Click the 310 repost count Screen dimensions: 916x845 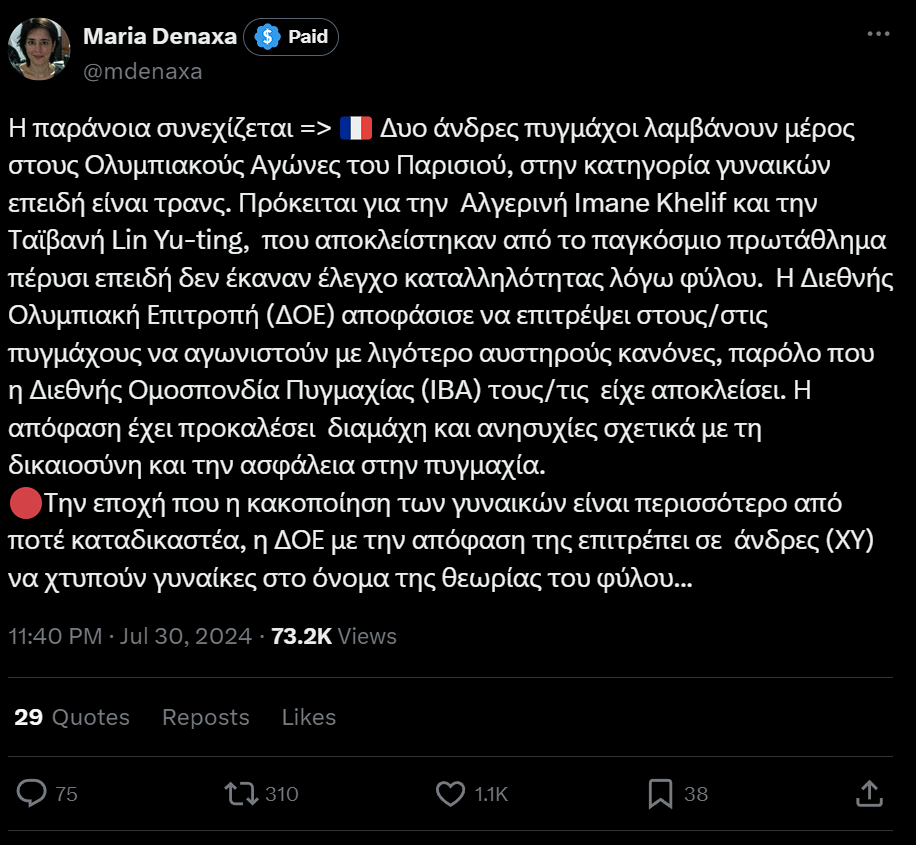[x=282, y=794]
